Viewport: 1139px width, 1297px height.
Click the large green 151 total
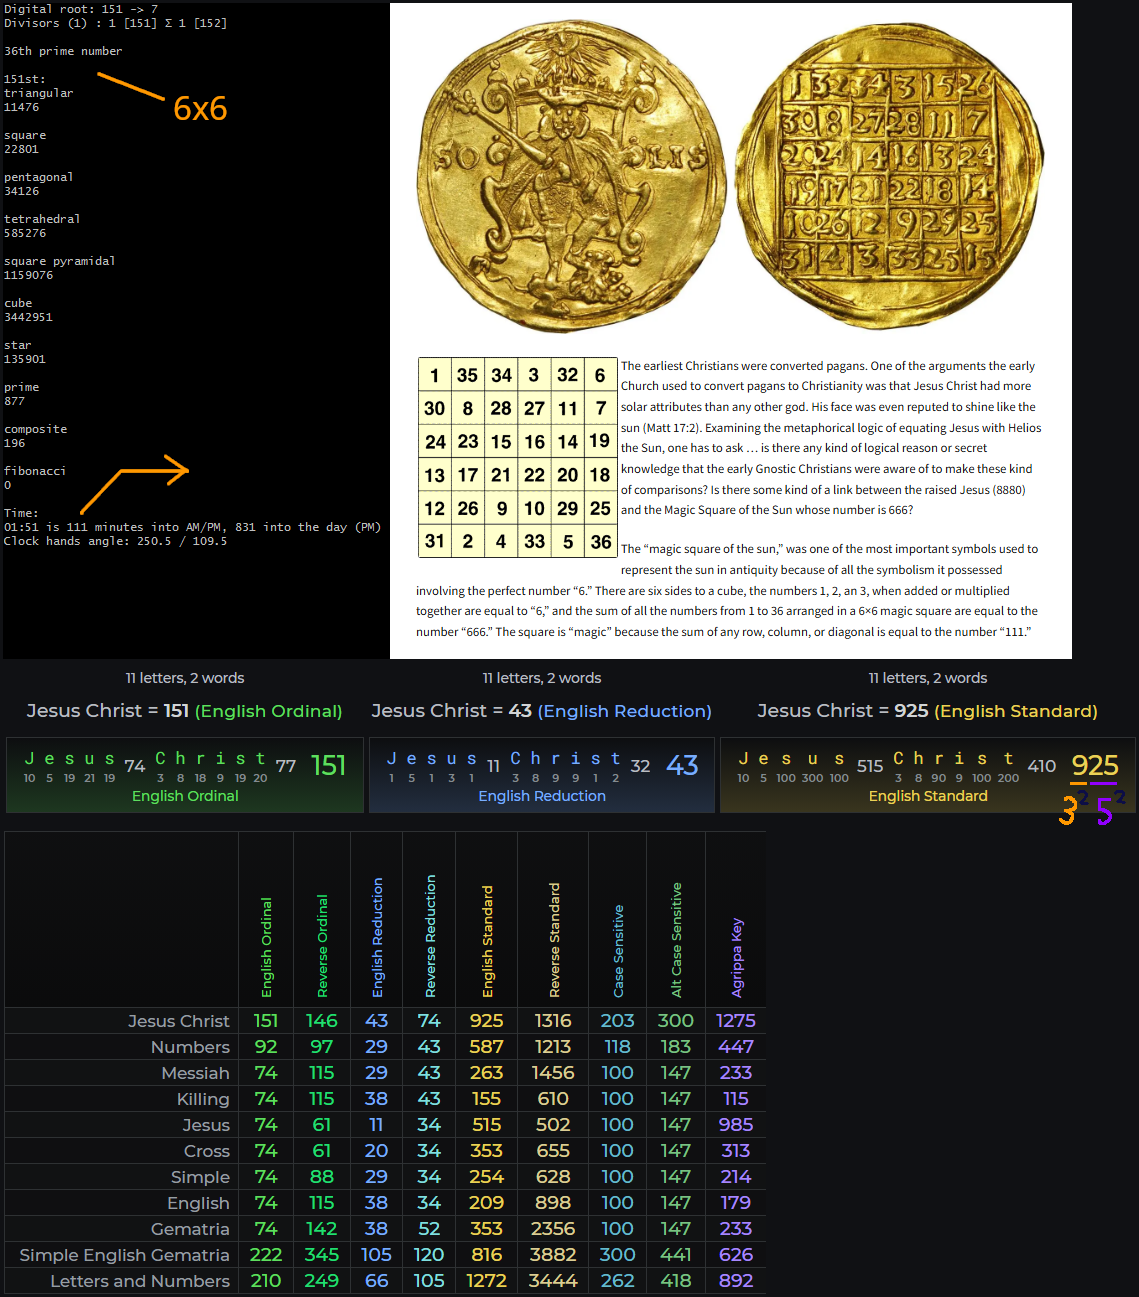328,766
